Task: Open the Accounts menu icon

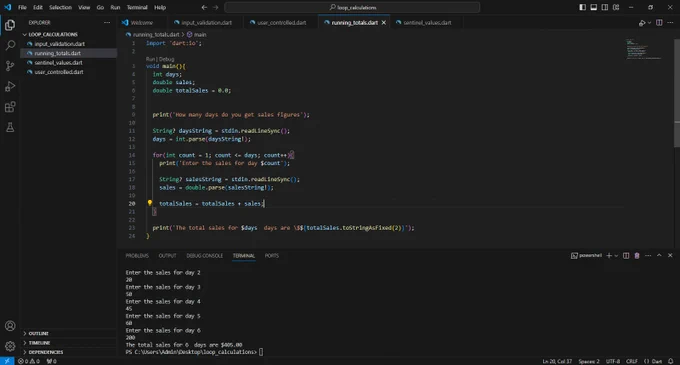Action: pyautogui.click(x=10, y=326)
